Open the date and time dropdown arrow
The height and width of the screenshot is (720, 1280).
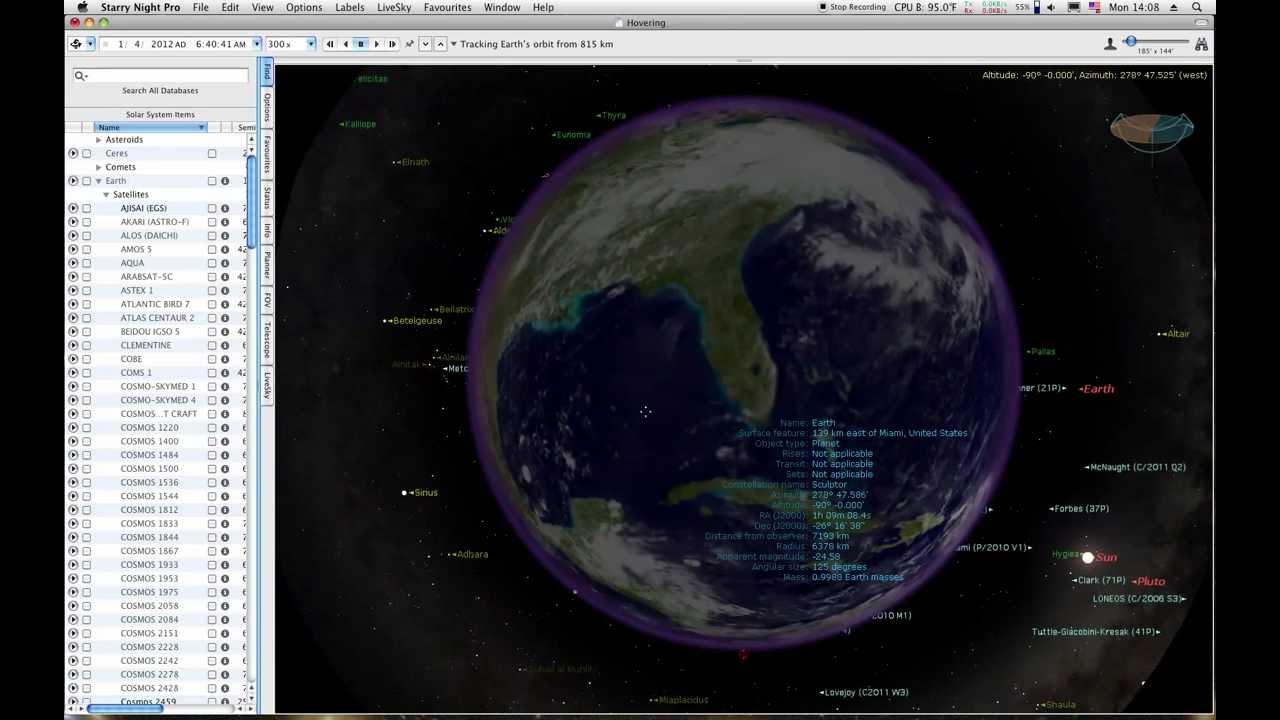click(x=257, y=44)
